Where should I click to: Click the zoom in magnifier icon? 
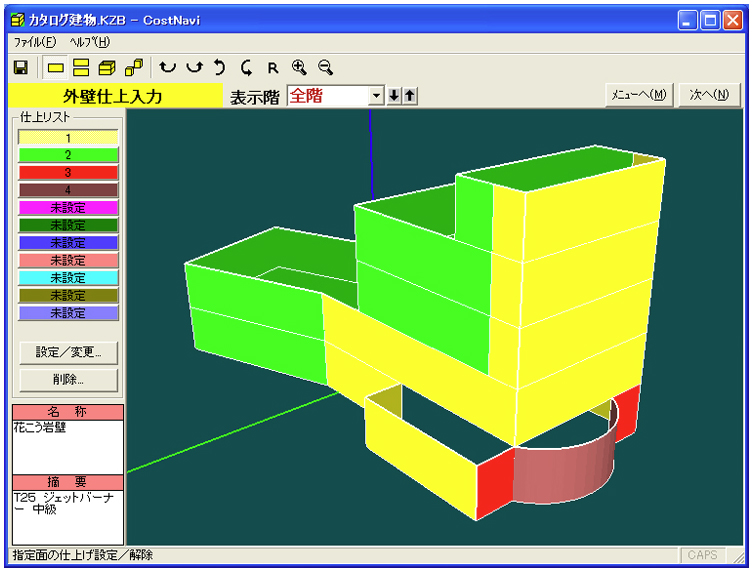point(298,68)
